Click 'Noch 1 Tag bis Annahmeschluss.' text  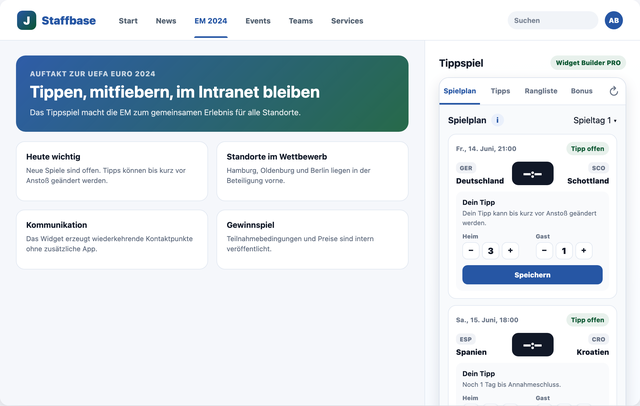click(x=511, y=384)
